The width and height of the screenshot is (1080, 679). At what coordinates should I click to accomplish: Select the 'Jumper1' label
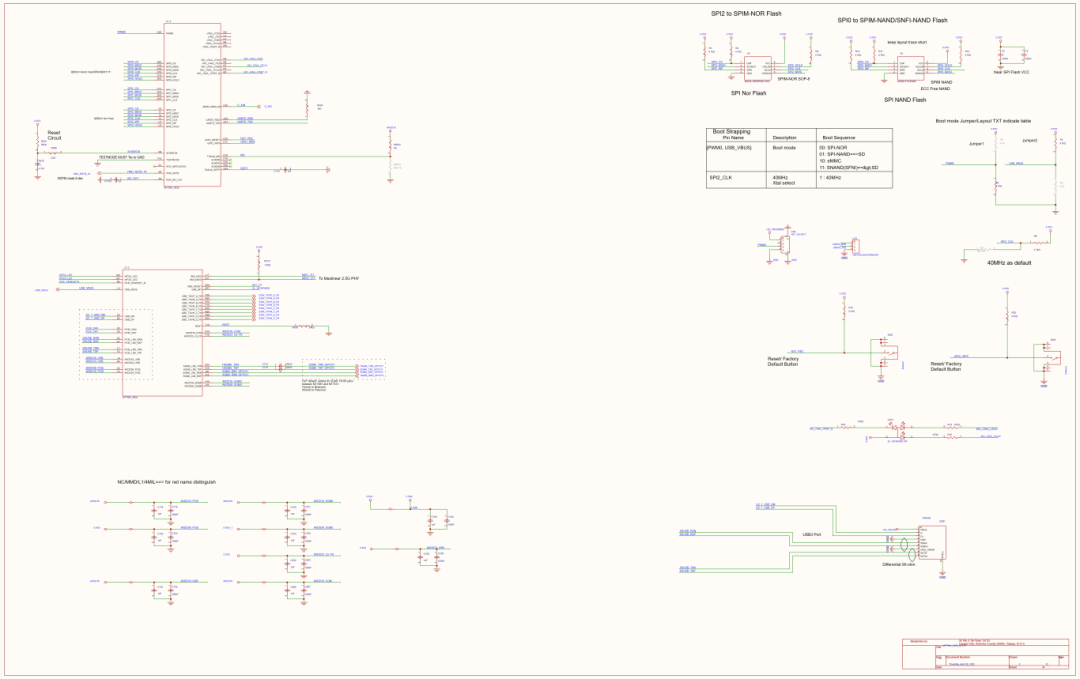click(x=977, y=144)
